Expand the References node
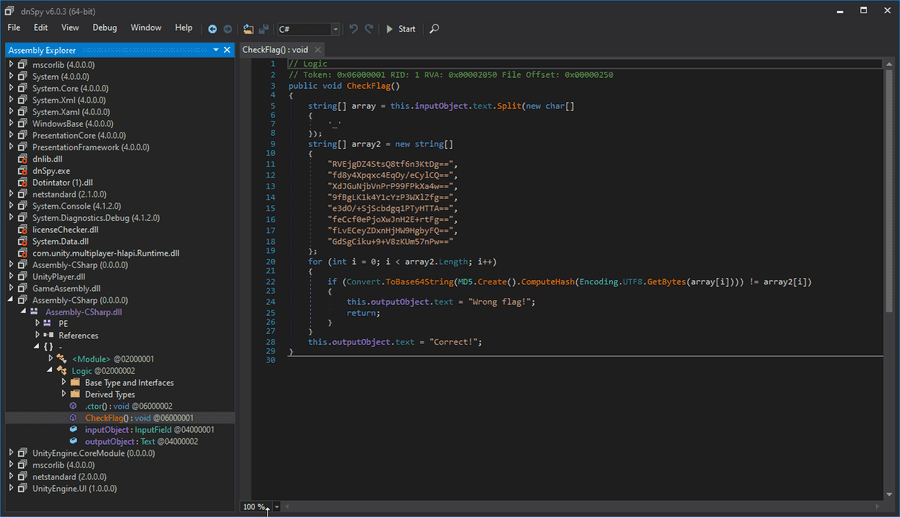The image size is (900, 517). point(38,335)
